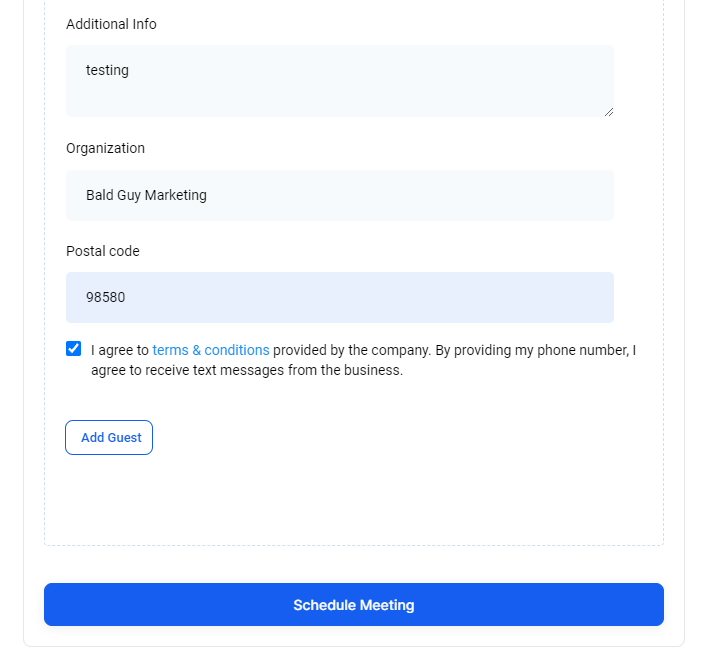Open the terms & conditions link

click(211, 350)
